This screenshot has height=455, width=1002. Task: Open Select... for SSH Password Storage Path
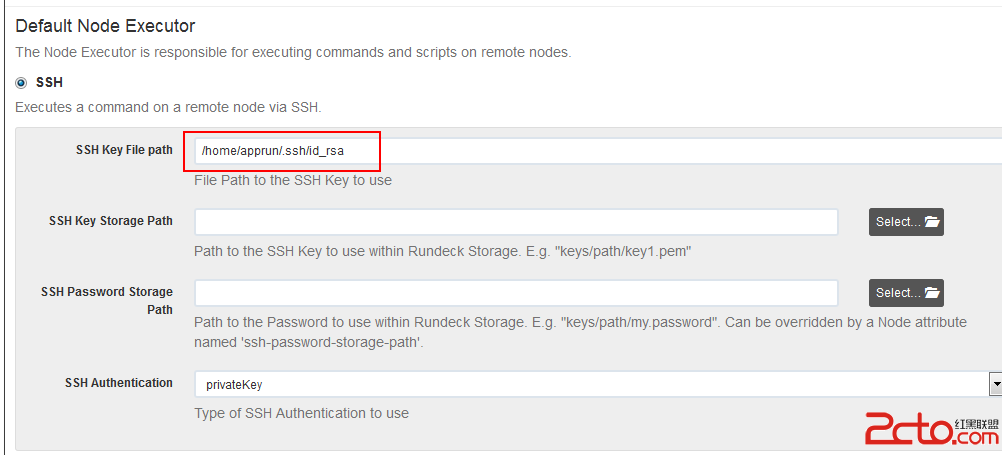(x=906, y=293)
